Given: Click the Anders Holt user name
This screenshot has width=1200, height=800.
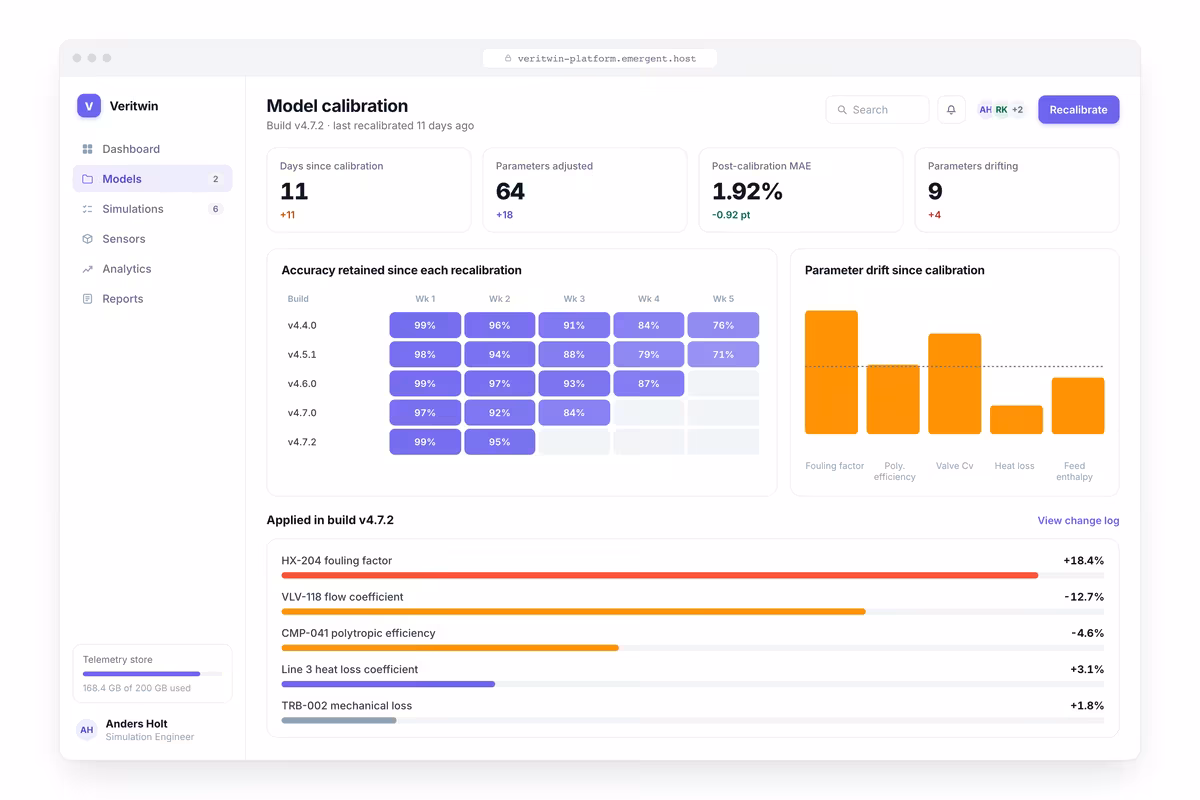Looking at the screenshot, I should point(137,724).
